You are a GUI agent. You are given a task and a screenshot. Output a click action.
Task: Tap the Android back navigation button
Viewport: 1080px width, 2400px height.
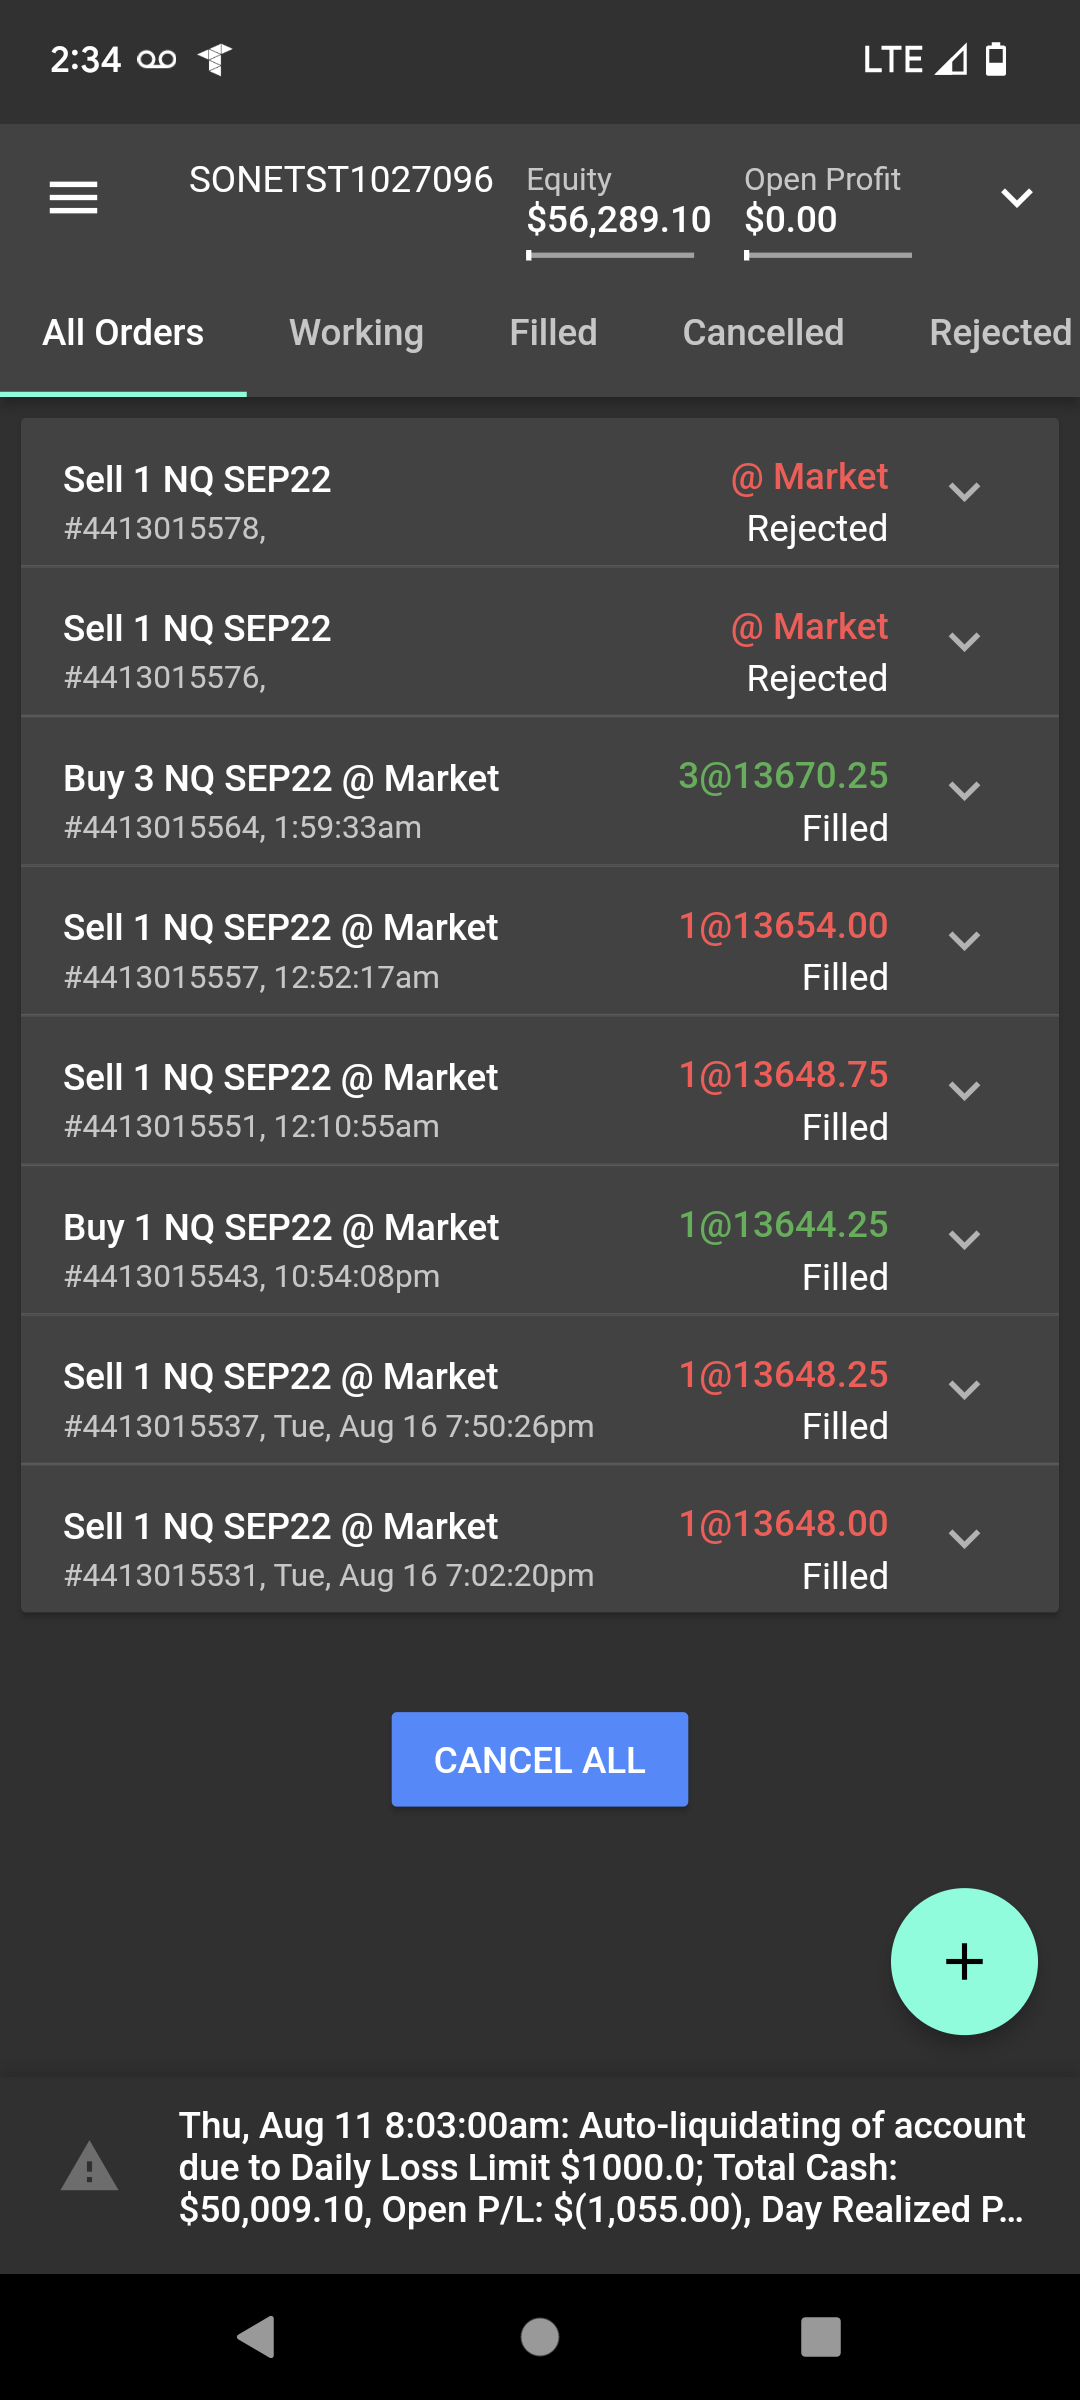tap(257, 2337)
